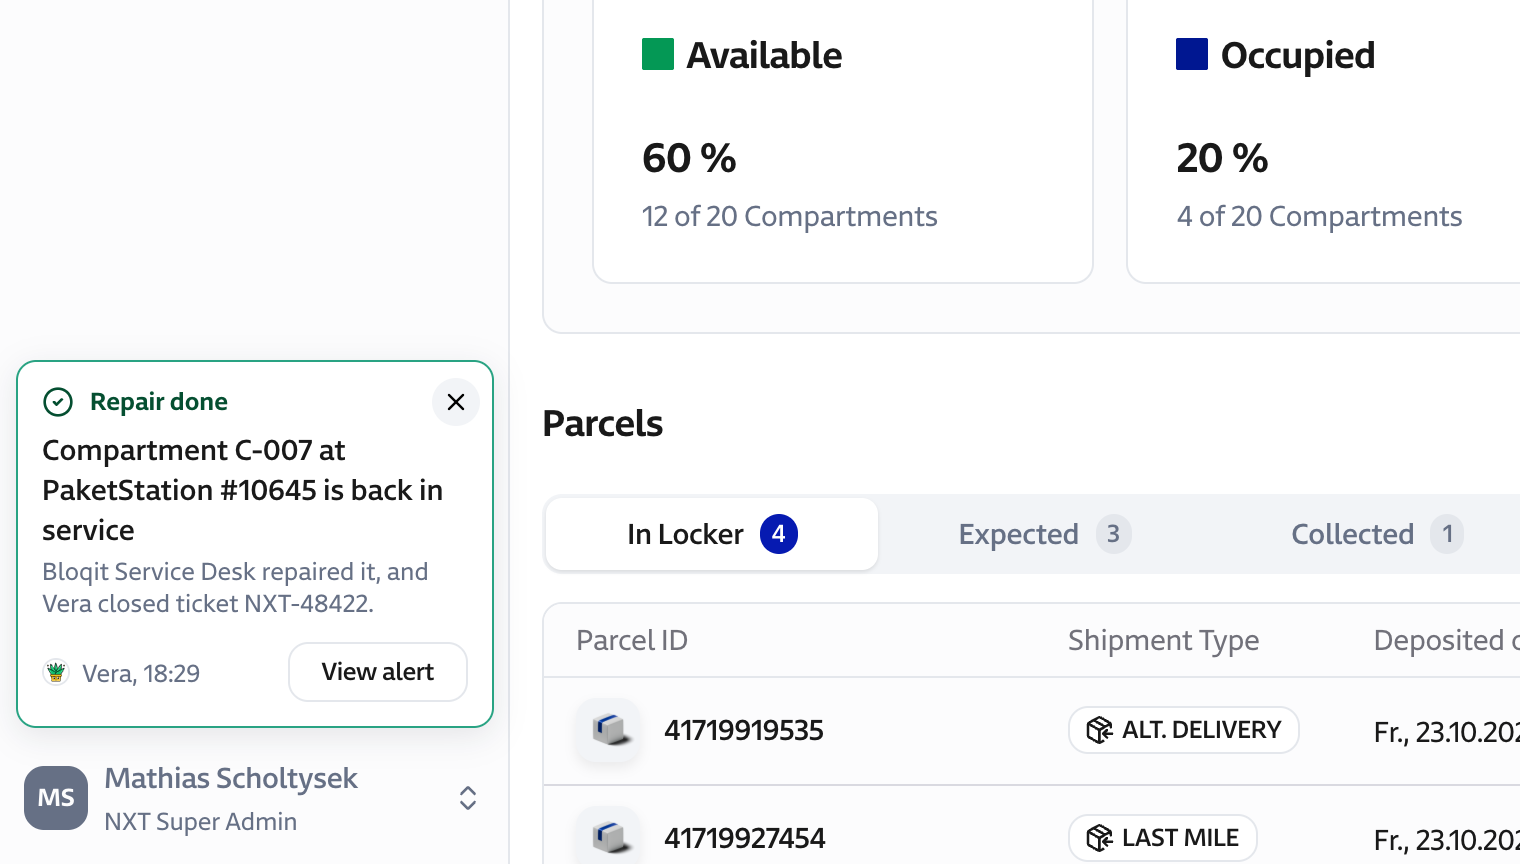1520x864 pixels.
Task: Click the Occupied card title
Action: [x=1298, y=55]
